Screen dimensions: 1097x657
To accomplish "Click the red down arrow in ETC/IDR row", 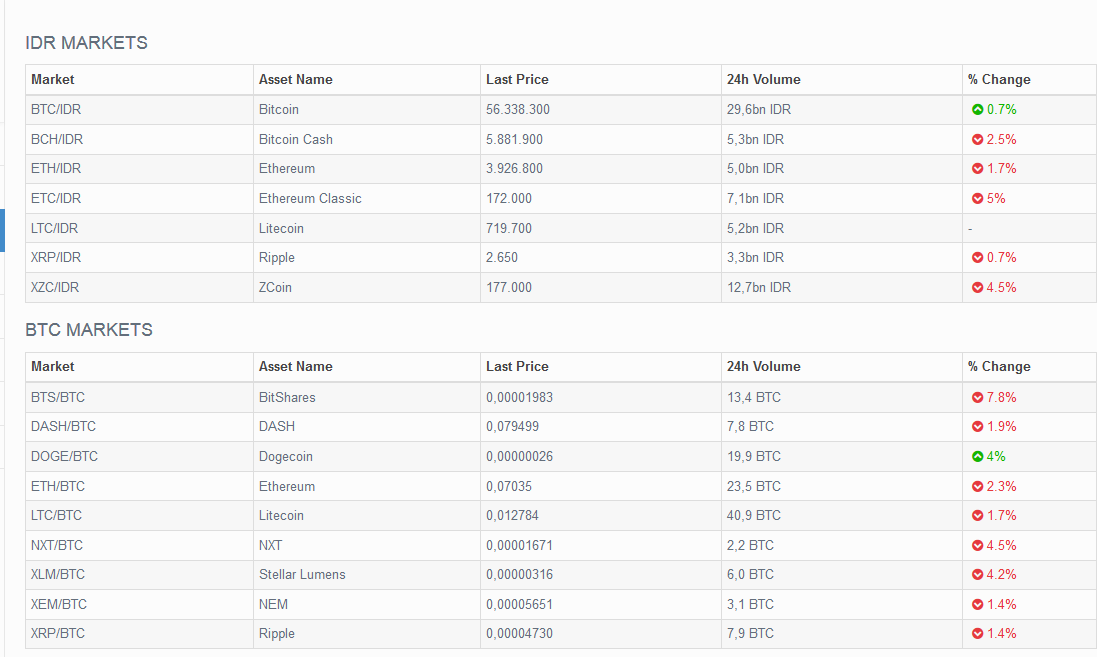I will point(977,199).
